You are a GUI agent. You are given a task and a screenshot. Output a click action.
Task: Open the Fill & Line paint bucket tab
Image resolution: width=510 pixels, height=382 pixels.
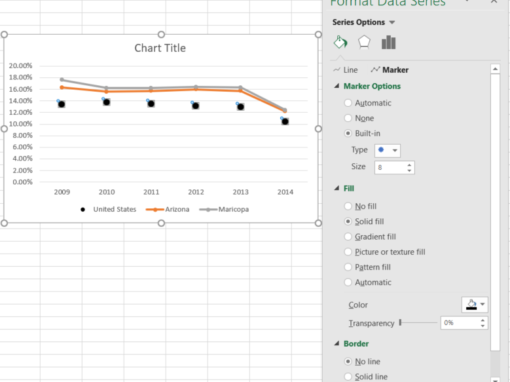click(x=340, y=42)
